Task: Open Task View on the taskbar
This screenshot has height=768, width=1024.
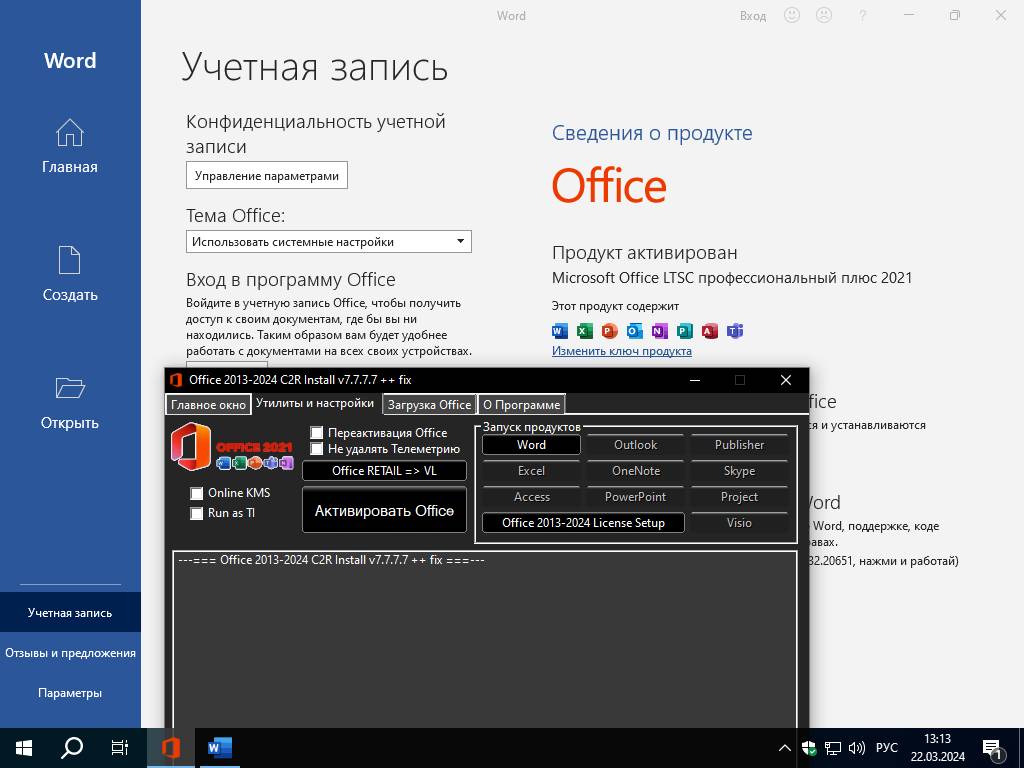Action: [120, 748]
